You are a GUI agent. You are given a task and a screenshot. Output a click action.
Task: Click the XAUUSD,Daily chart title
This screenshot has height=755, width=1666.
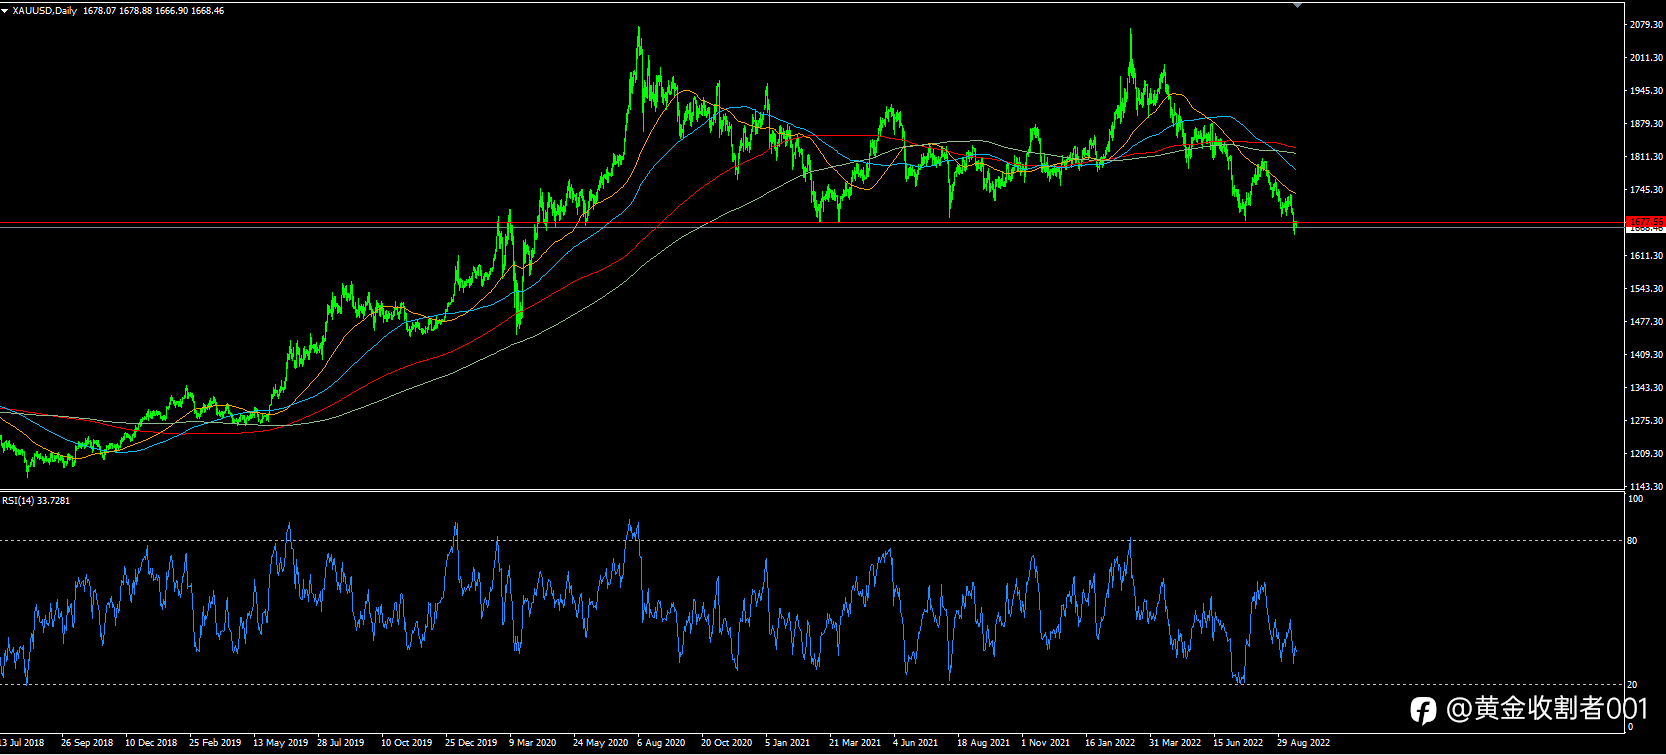[x=45, y=11]
